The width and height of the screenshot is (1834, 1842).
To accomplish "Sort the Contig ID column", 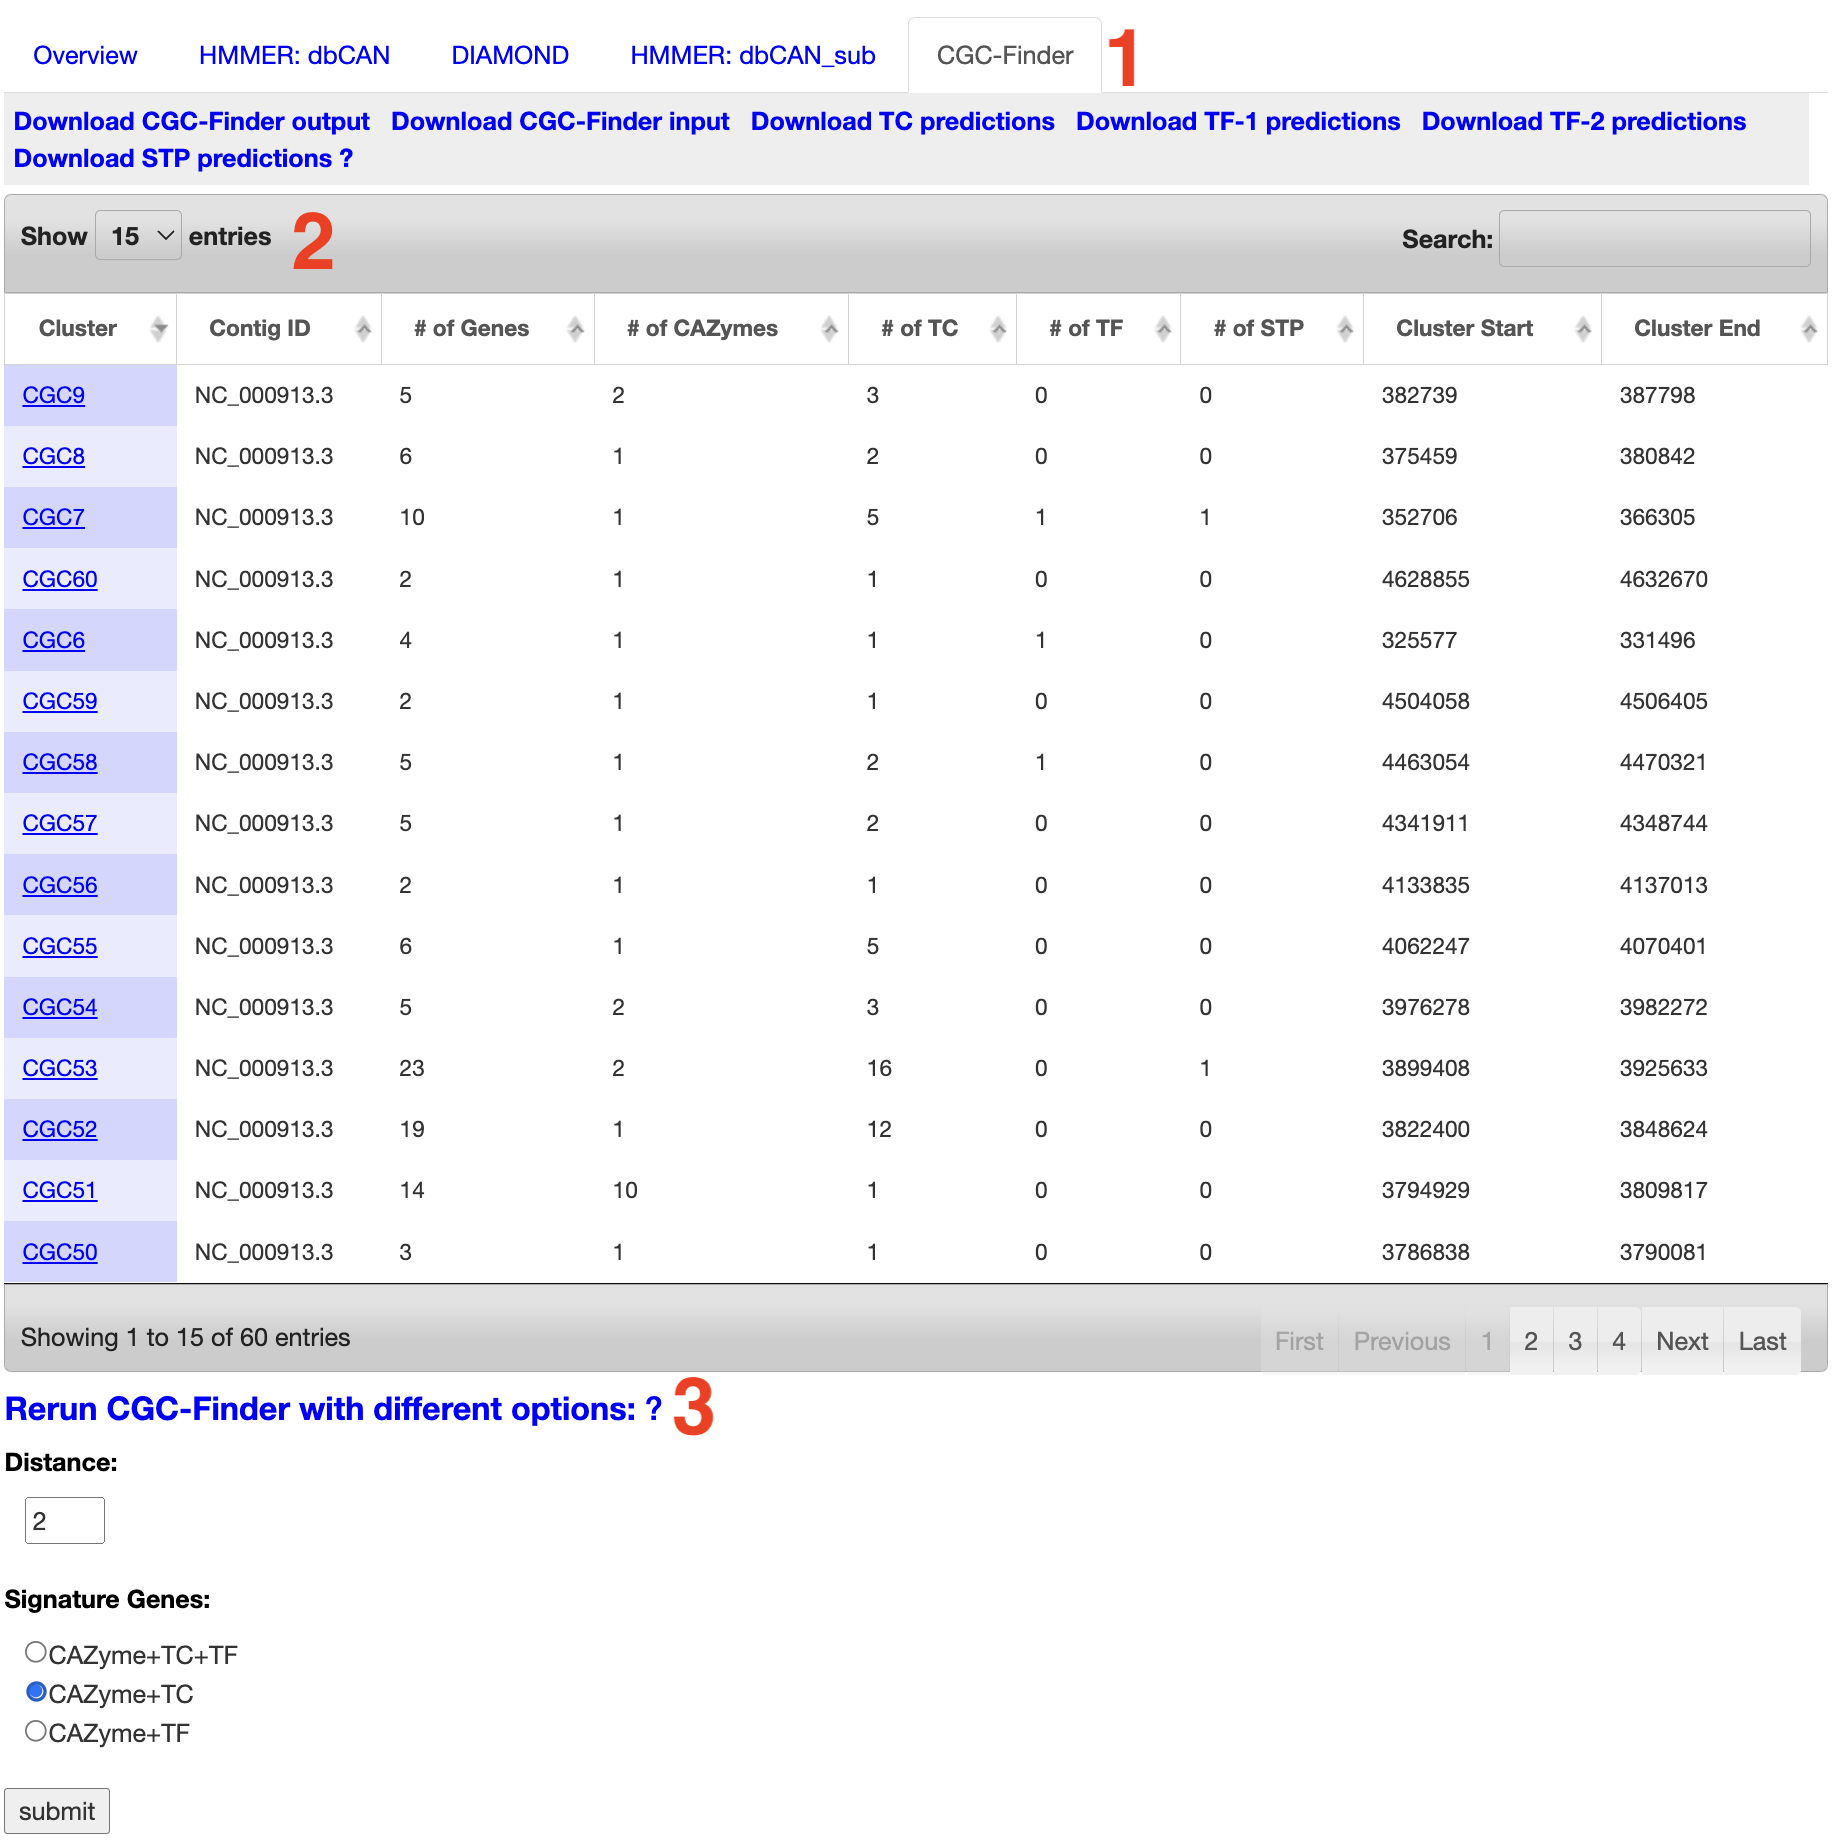I will 363,328.
